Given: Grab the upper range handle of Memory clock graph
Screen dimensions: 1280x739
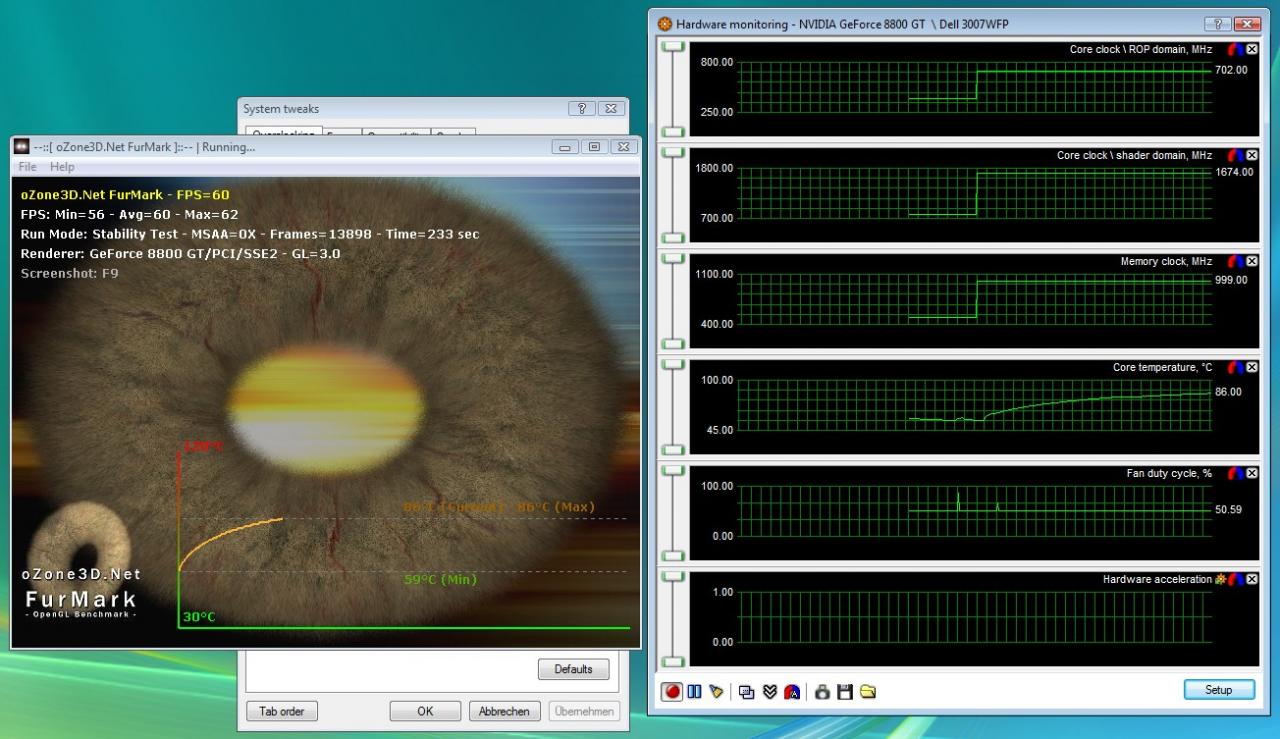Looking at the screenshot, I should pos(672,258).
